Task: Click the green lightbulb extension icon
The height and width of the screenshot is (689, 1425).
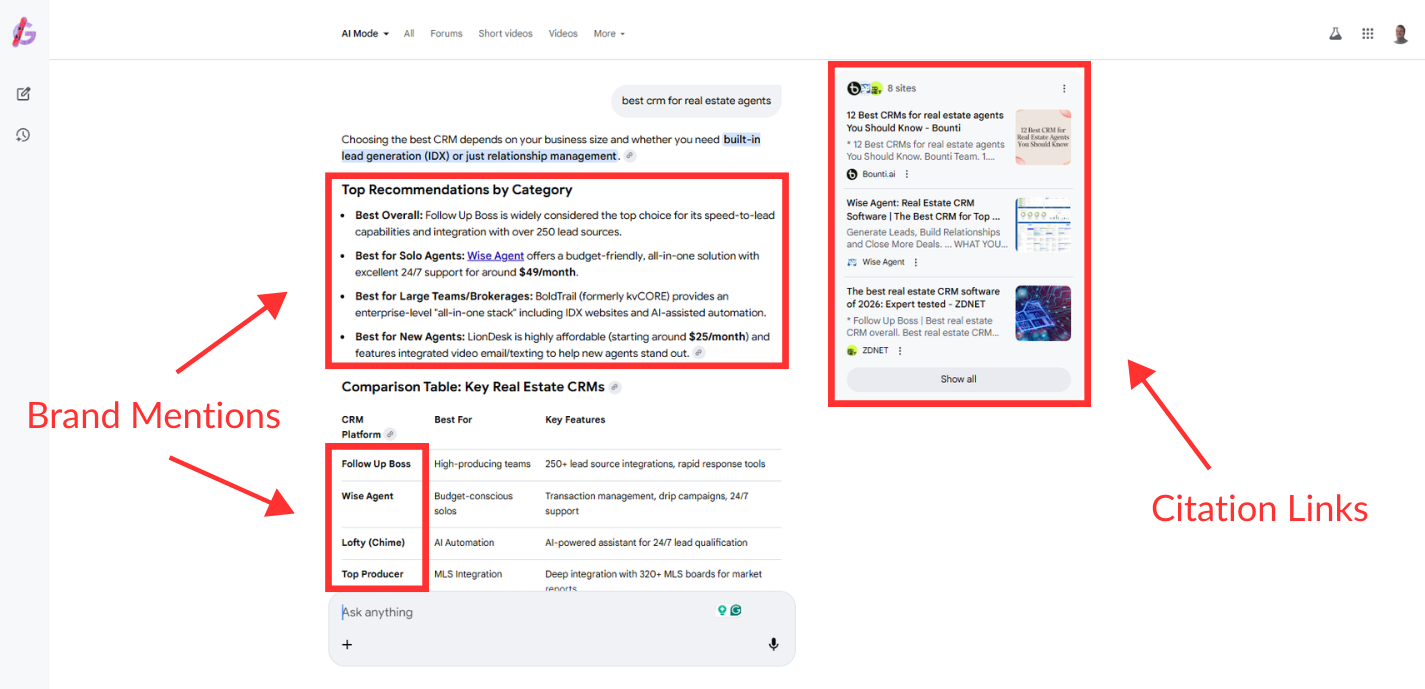Action: pos(722,610)
